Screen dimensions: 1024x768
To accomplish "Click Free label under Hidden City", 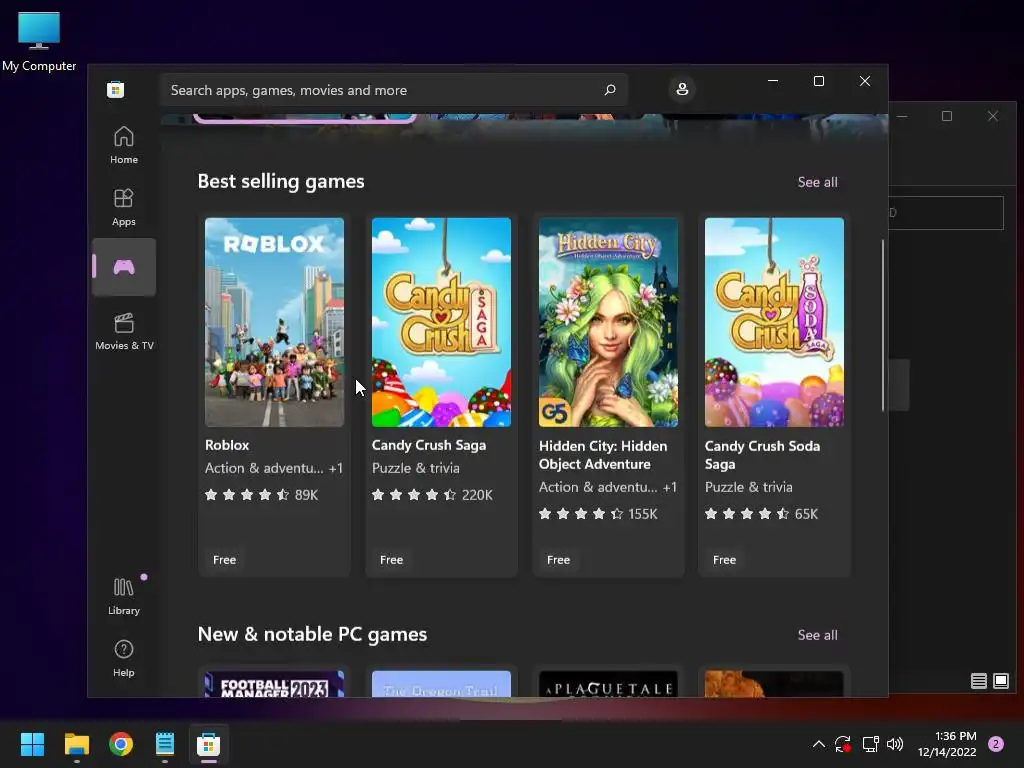I will click(x=558, y=560).
